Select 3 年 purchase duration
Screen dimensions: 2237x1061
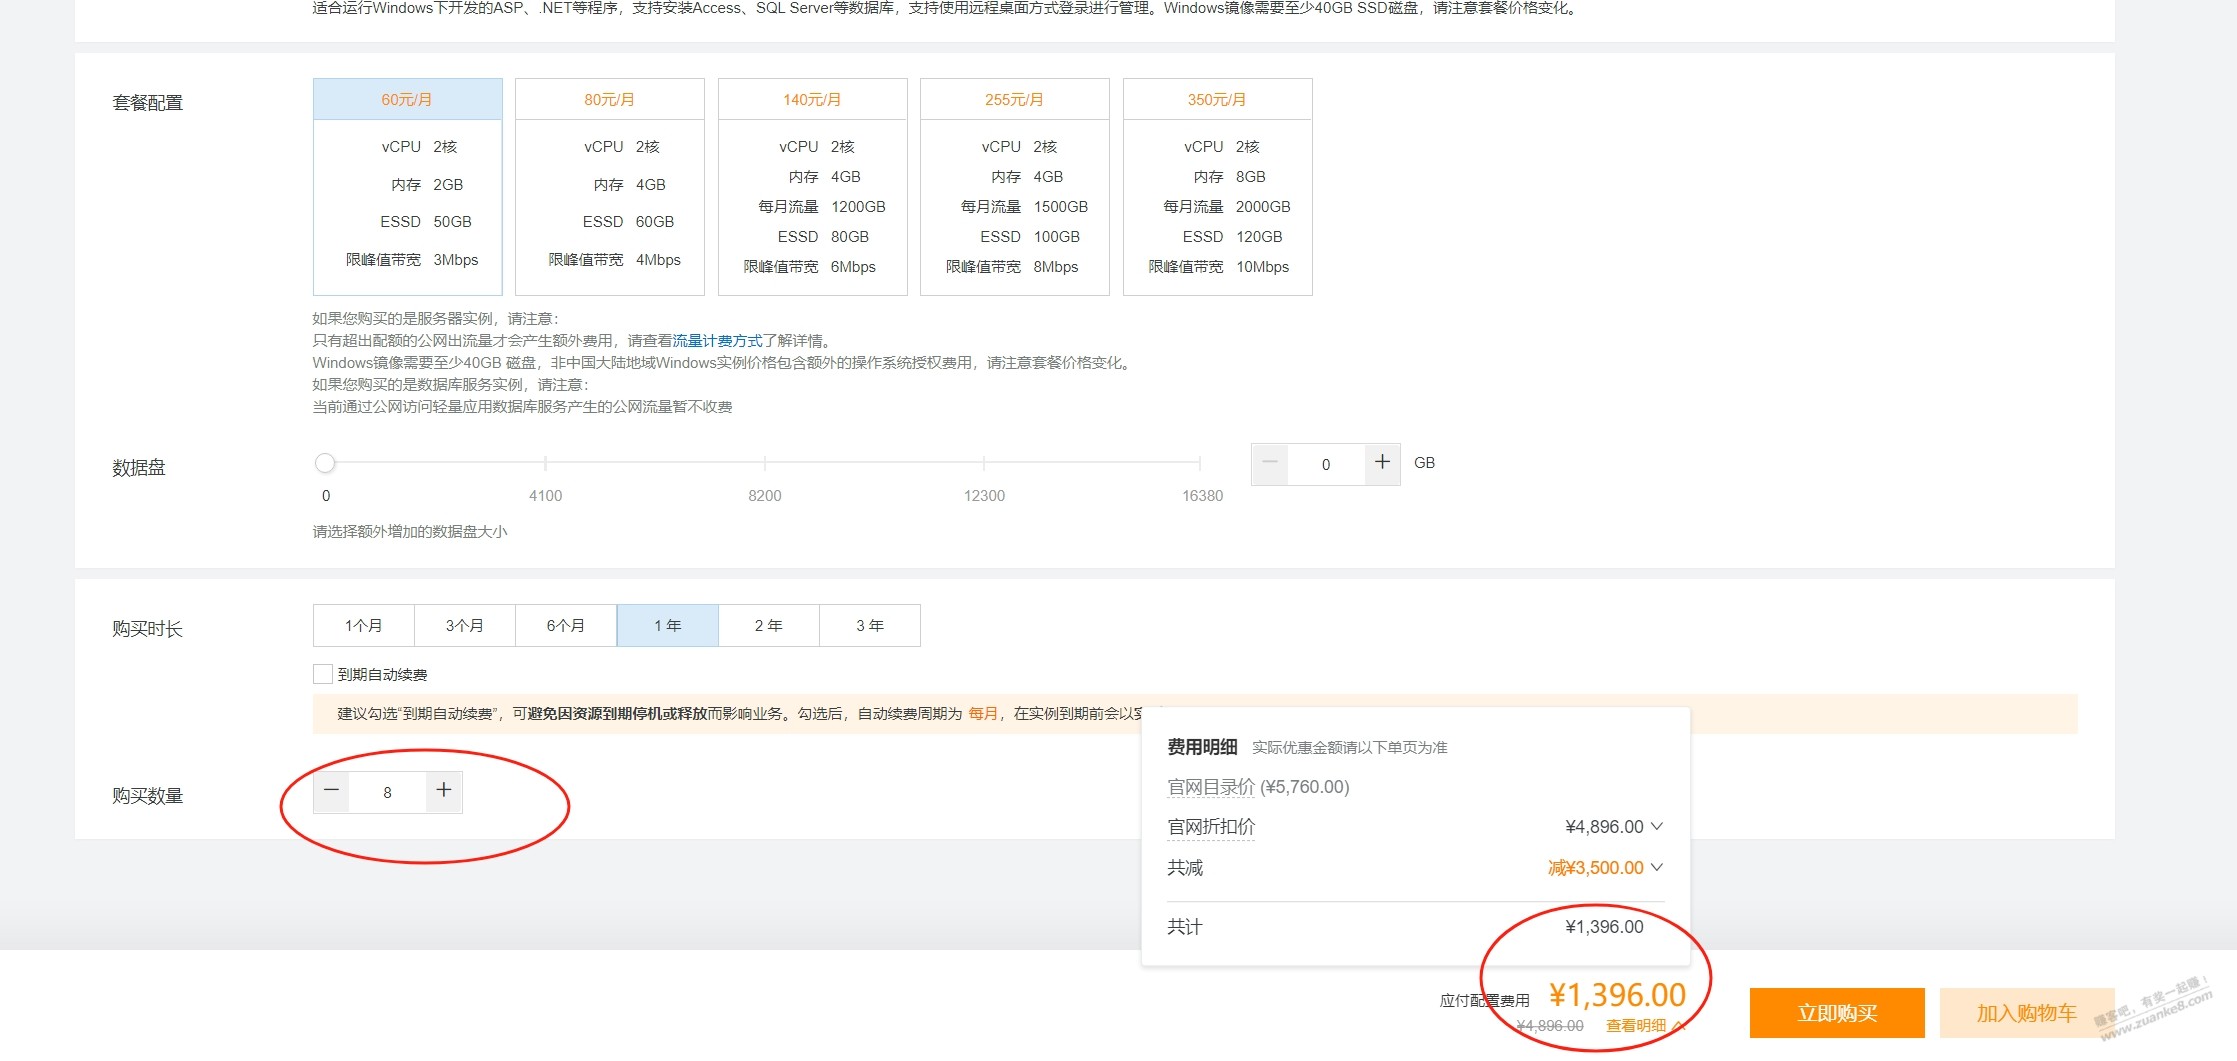(870, 626)
